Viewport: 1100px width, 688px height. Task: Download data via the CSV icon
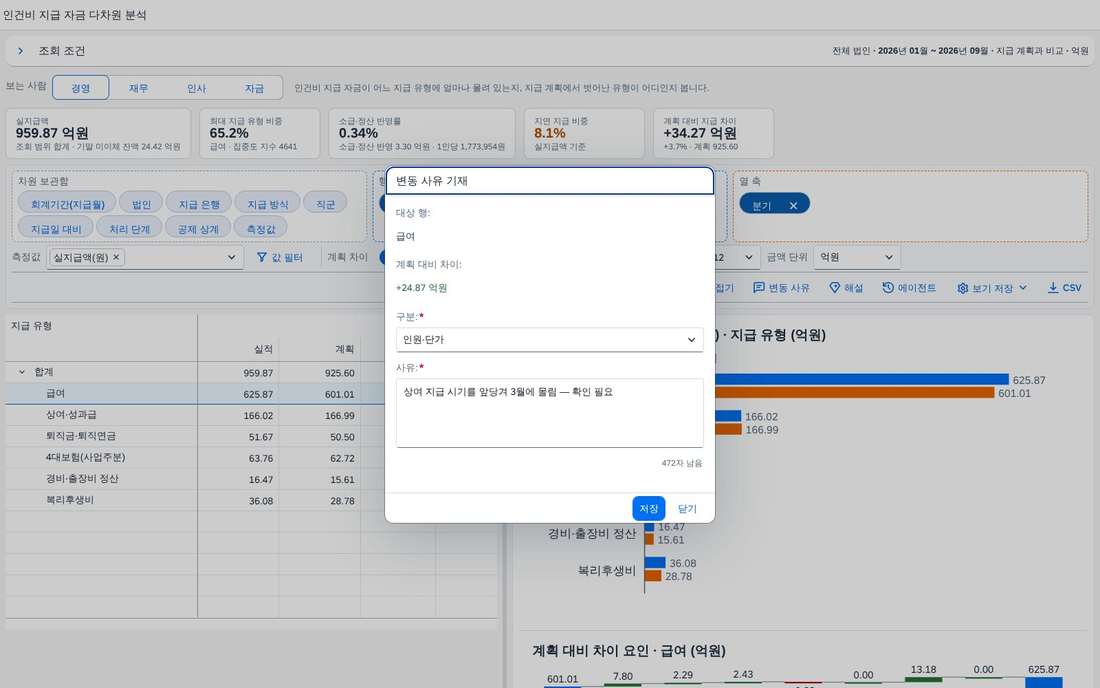[x=1053, y=288]
